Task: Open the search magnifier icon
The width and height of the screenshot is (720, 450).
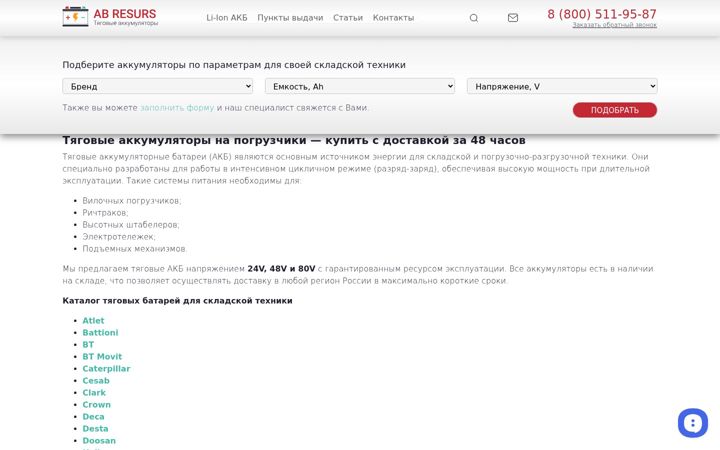Action: [474, 18]
